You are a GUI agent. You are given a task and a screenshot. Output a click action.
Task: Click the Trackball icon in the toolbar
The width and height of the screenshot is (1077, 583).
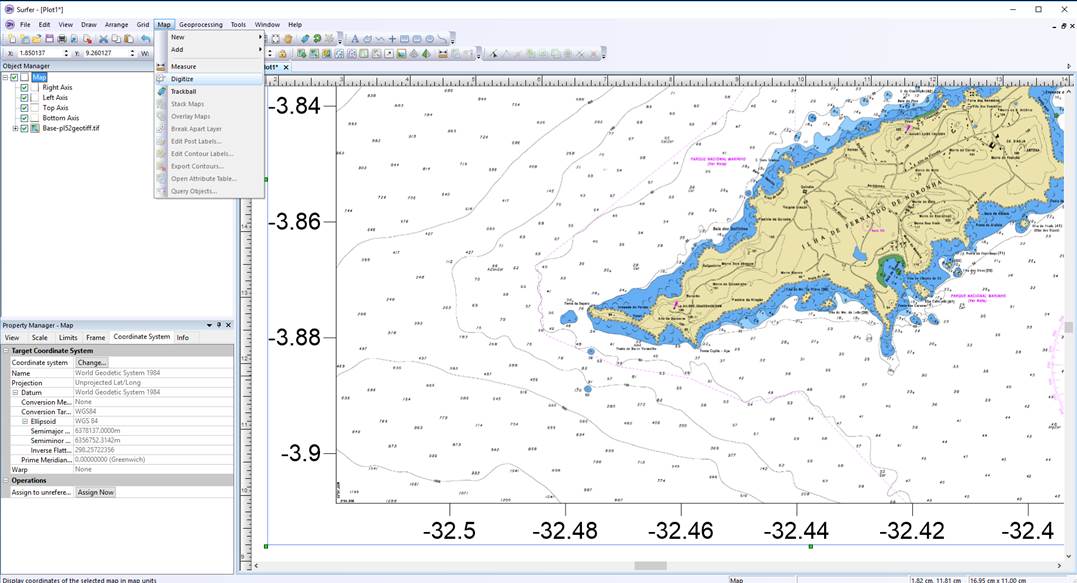(304, 39)
